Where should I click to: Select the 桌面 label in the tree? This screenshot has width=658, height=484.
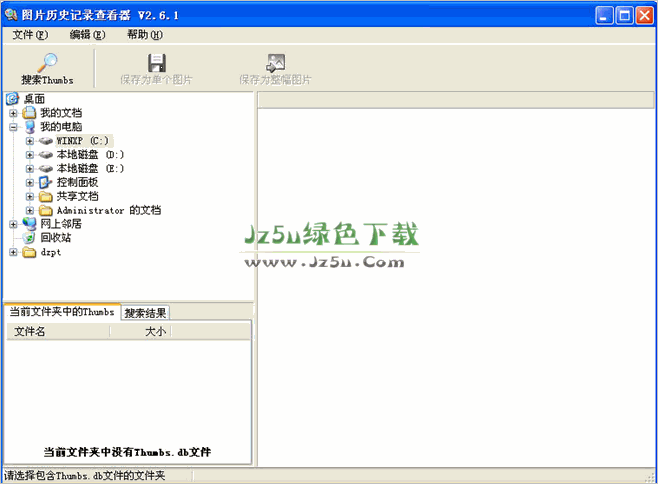pos(34,99)
